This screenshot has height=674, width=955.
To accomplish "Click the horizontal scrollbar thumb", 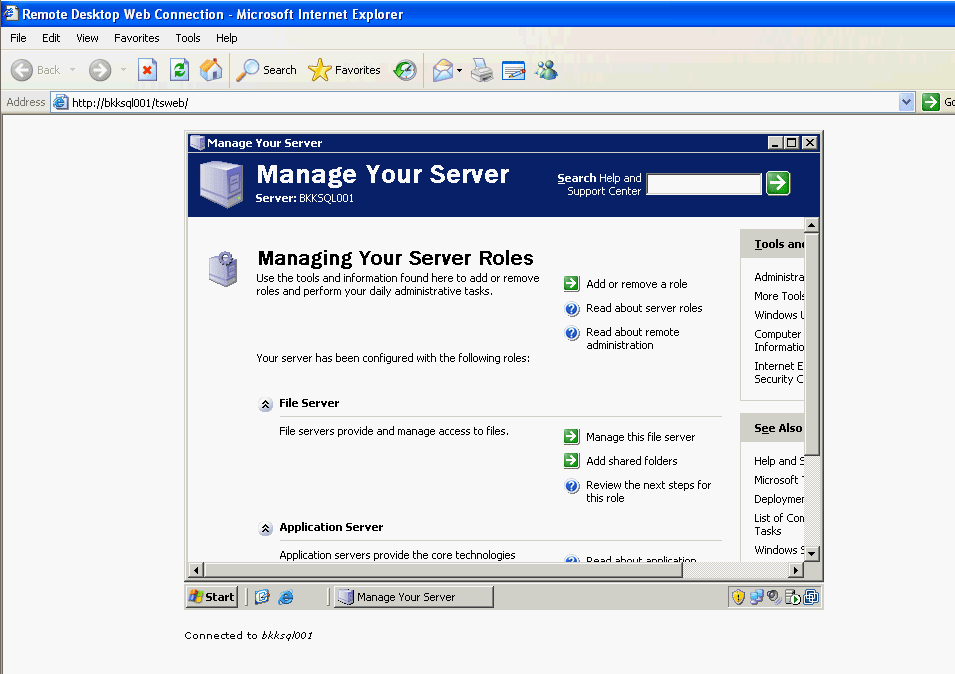I will [443, 570].
